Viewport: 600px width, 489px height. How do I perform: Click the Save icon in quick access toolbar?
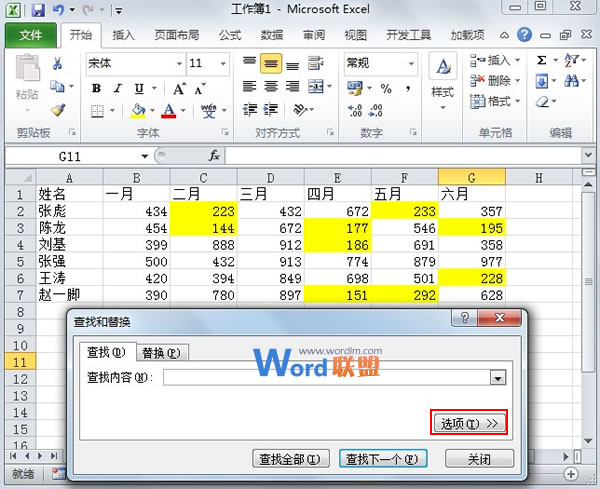(38, 11)
